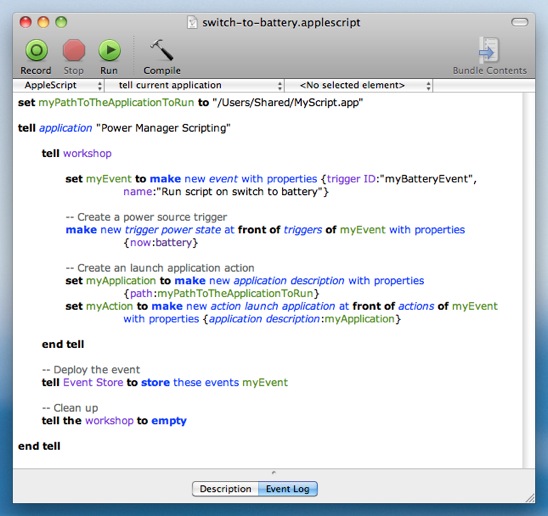Screen dimensions: 548x516
Task: Switch to the Event Log tab
Action: (288, 489)
